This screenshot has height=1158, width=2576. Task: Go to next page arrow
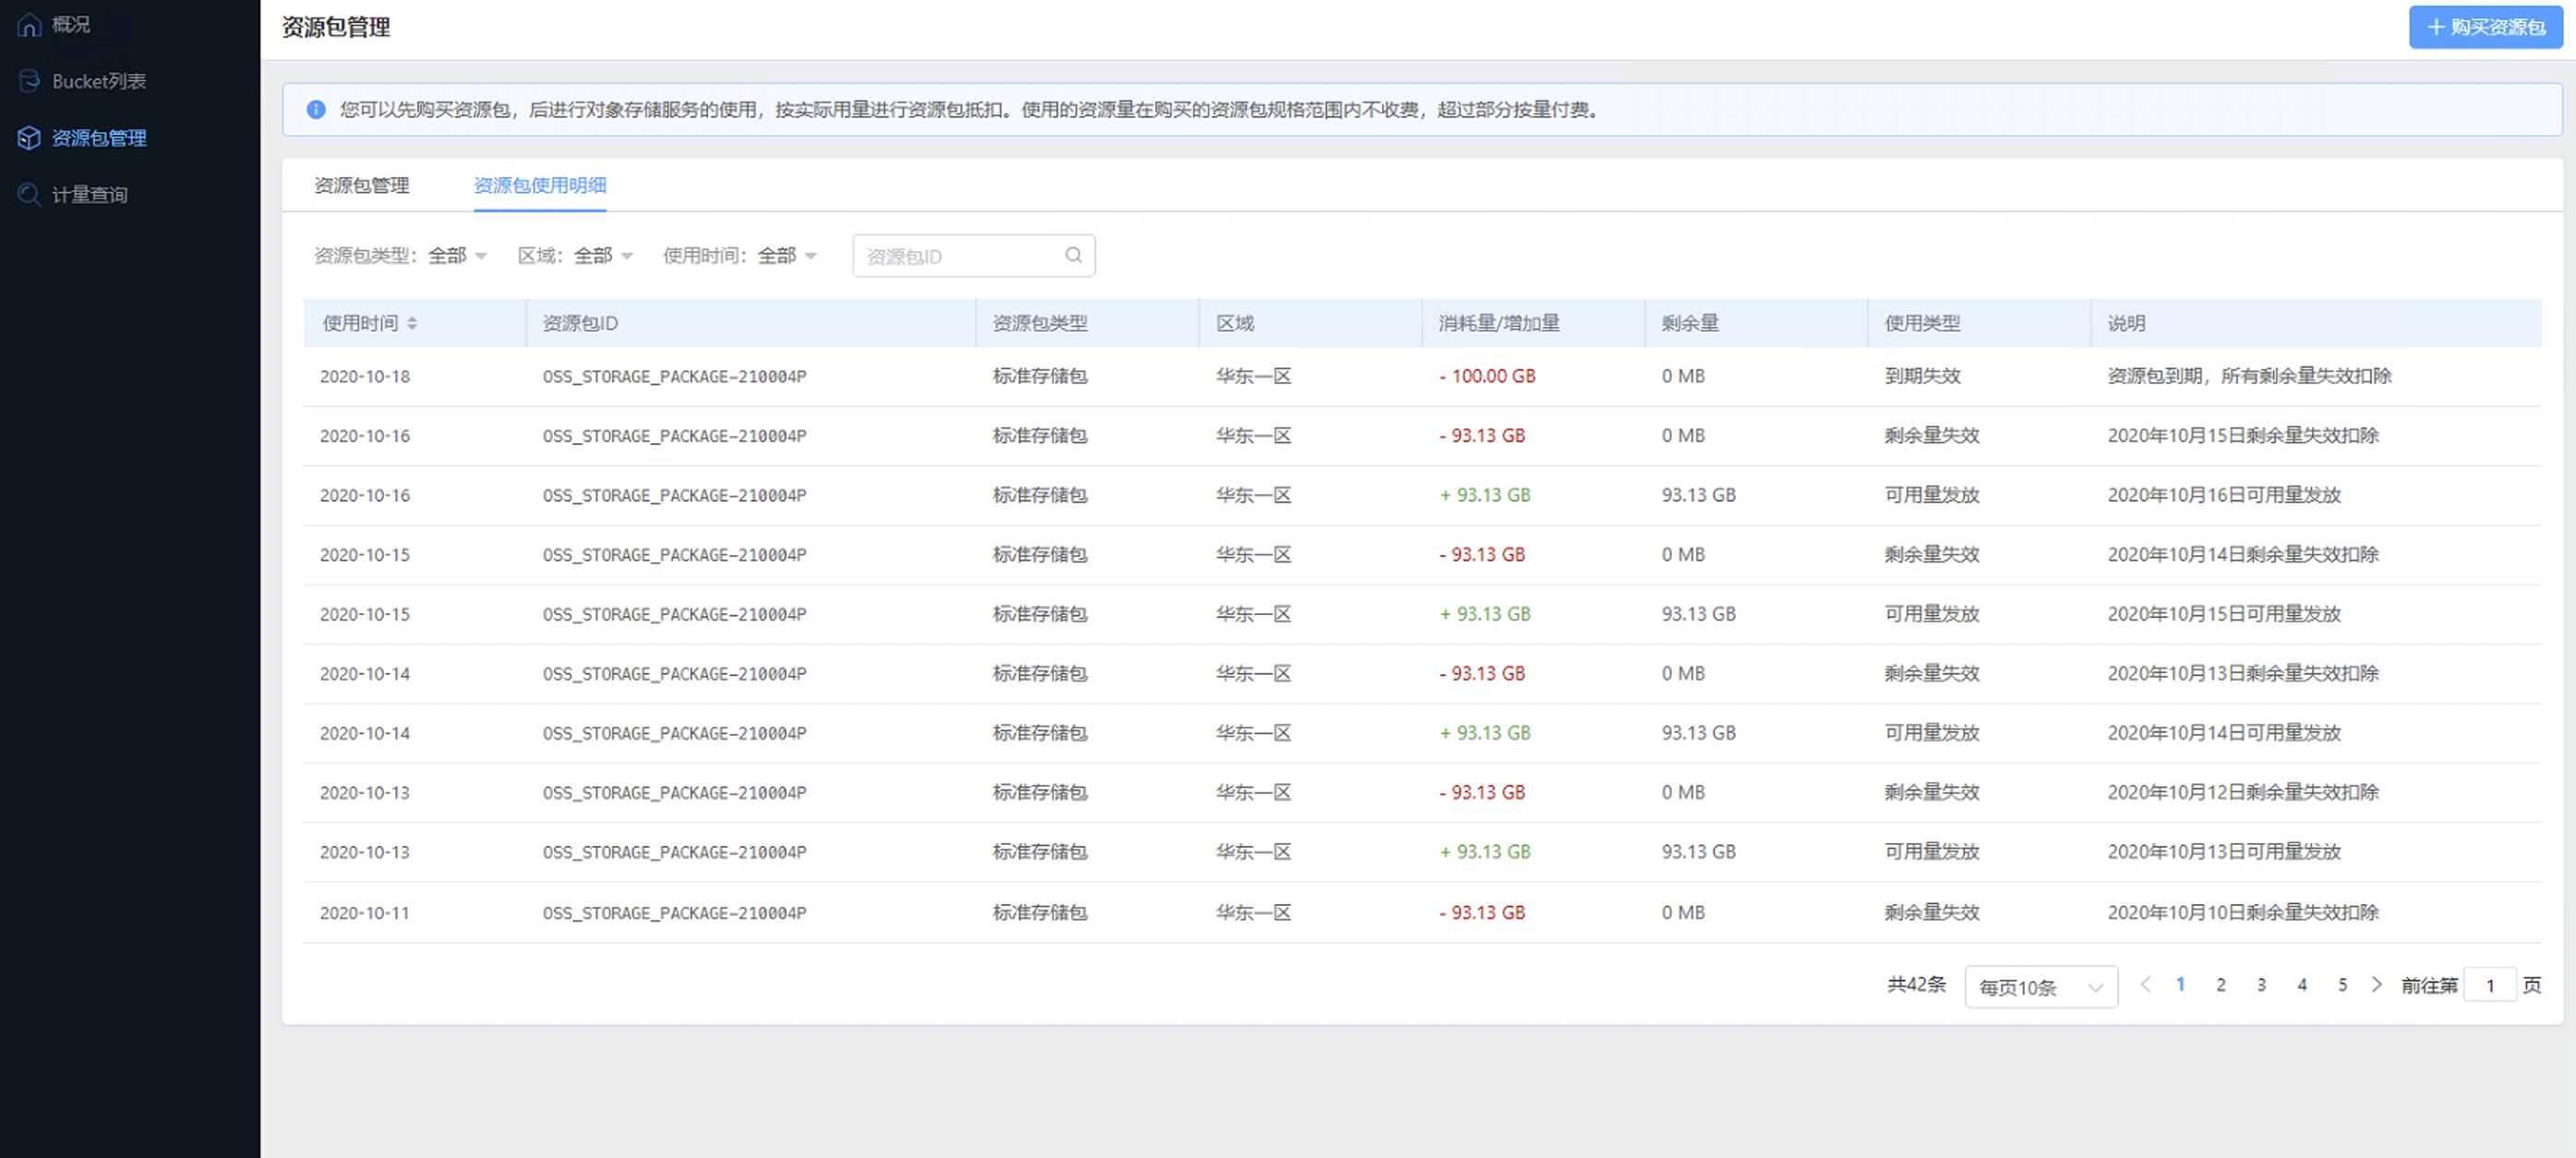click(x=2376, y=984)
